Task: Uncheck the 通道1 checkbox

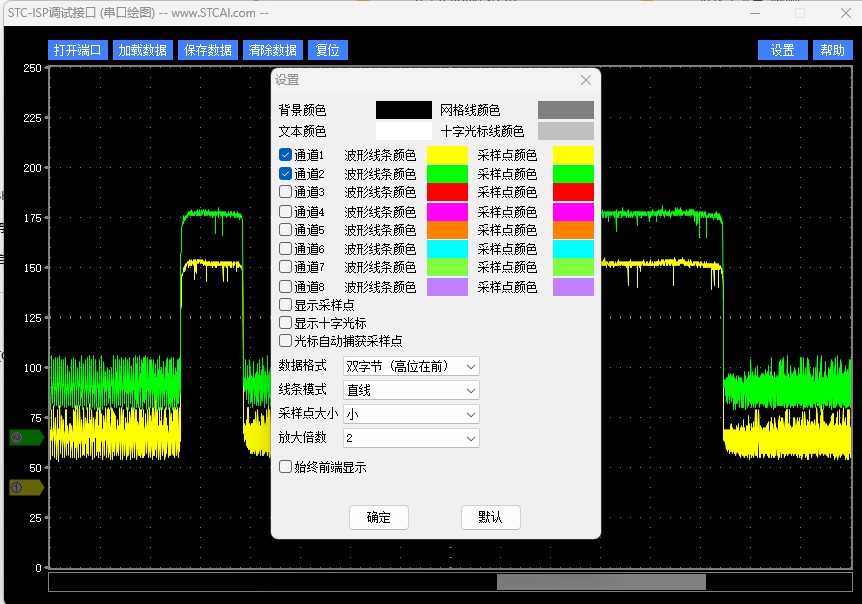Action: tap(286, 155)
